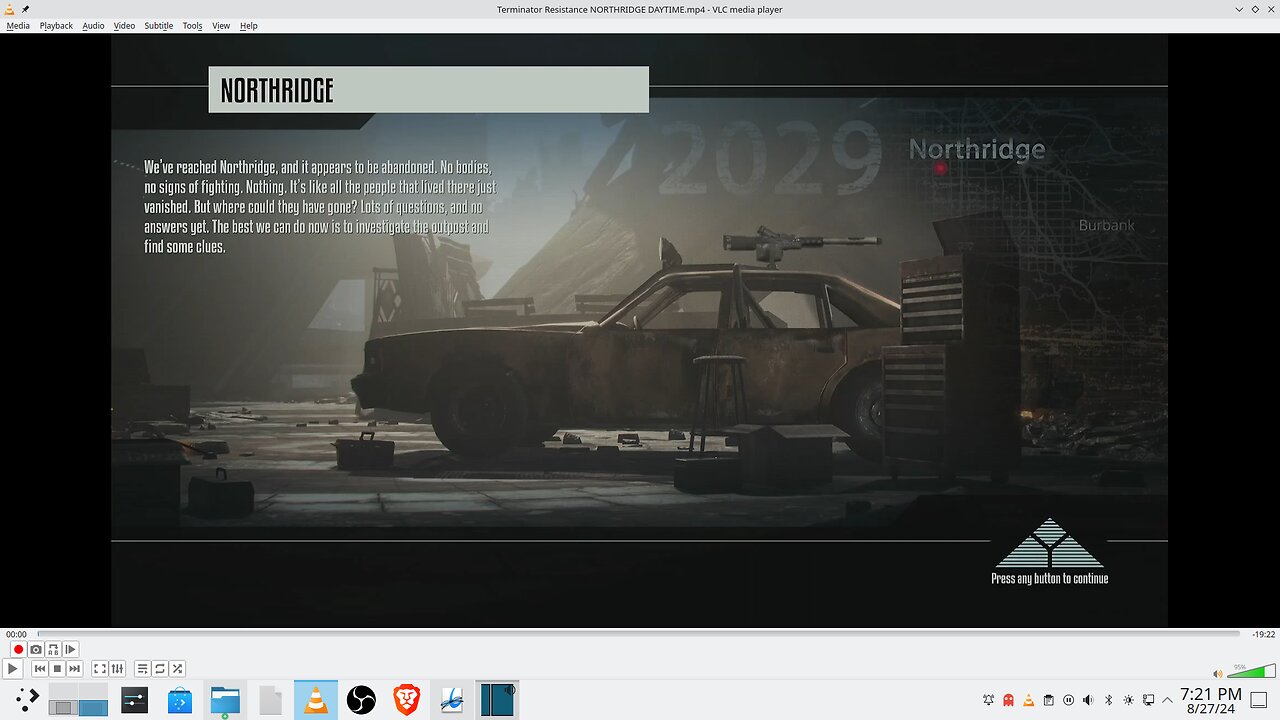Viewport: 1280px width, 720px height.
Task: Toggle remaining time display -19:22
Action: (1264, 634)
